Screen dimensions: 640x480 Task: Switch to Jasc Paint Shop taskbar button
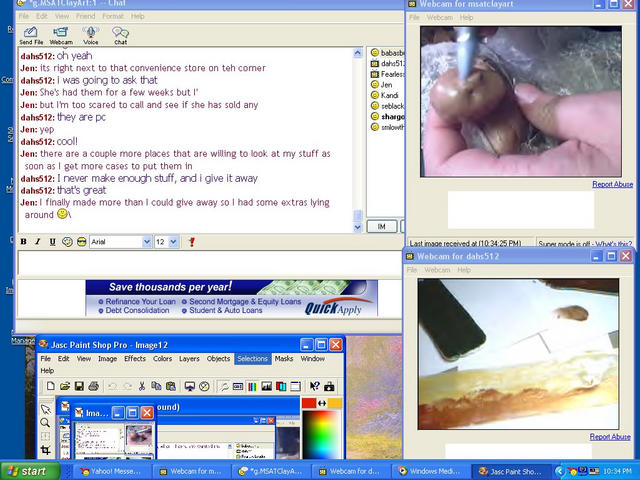511,471
